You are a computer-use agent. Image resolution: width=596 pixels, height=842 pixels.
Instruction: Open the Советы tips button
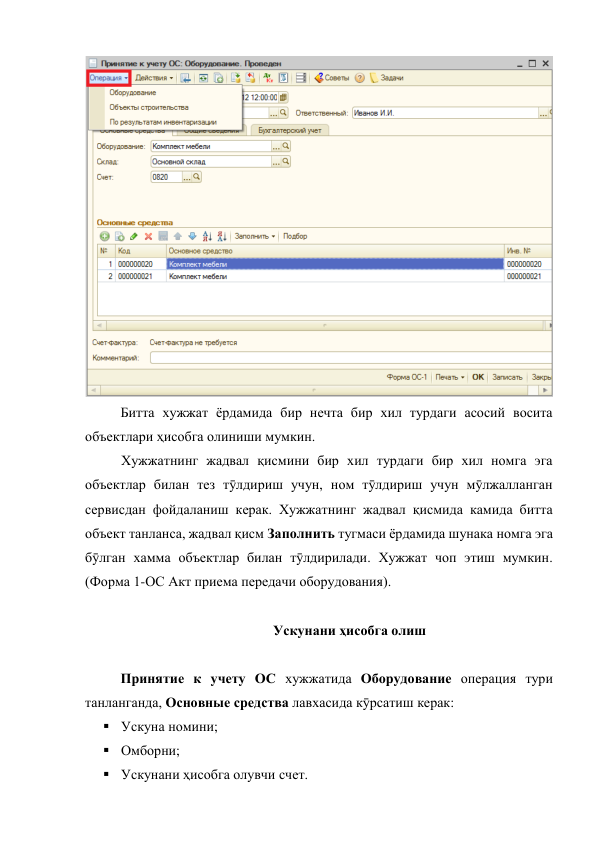(x=332, y=78)
